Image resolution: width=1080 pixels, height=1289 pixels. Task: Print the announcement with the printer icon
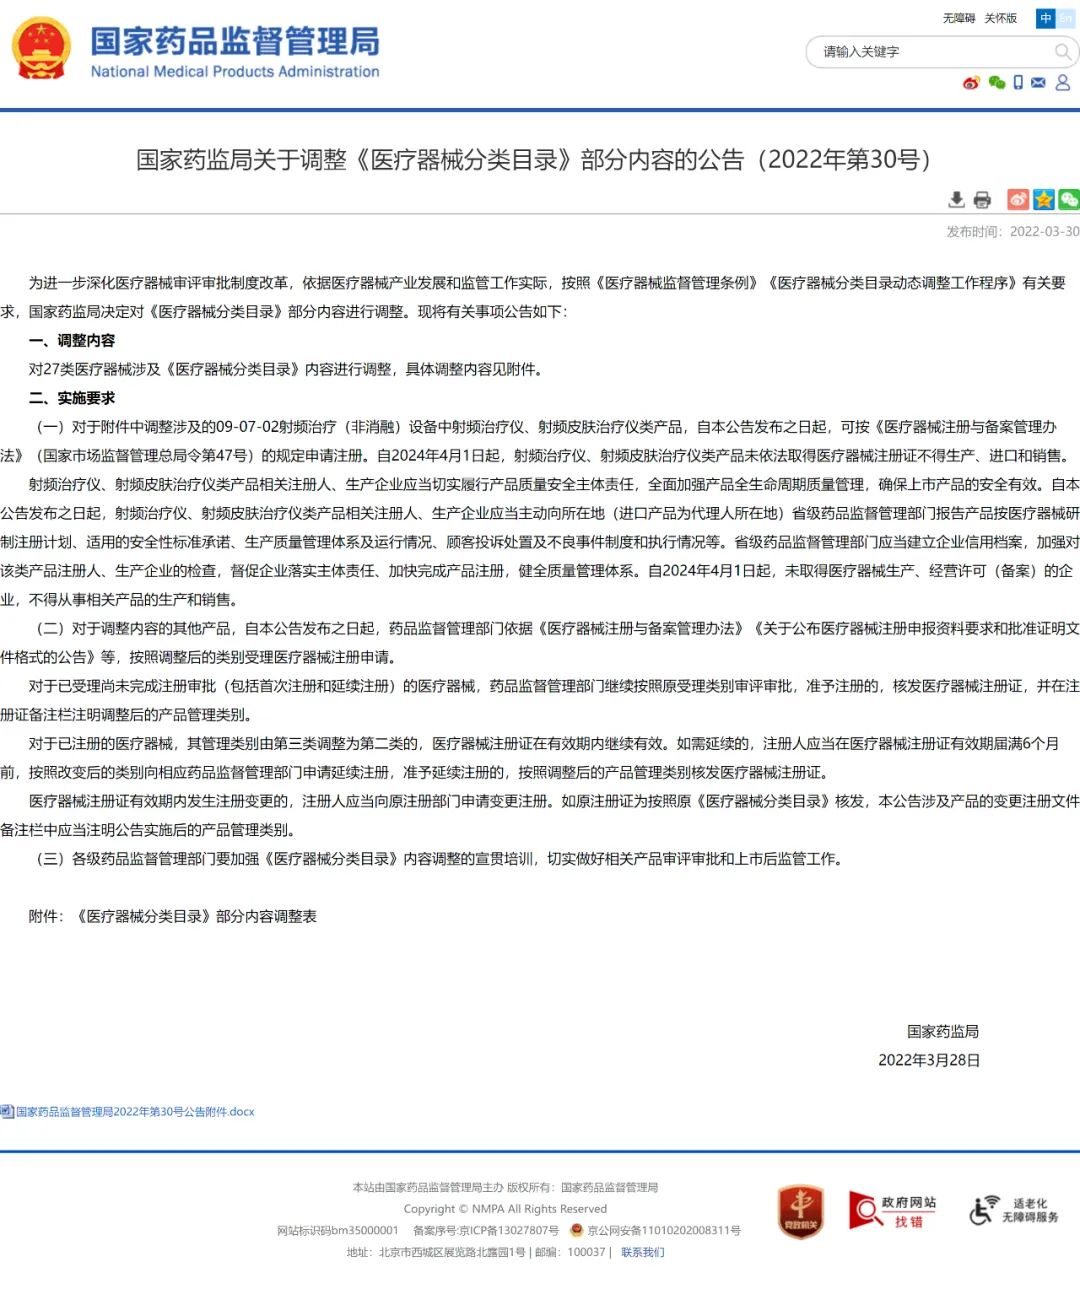point(982,200)
